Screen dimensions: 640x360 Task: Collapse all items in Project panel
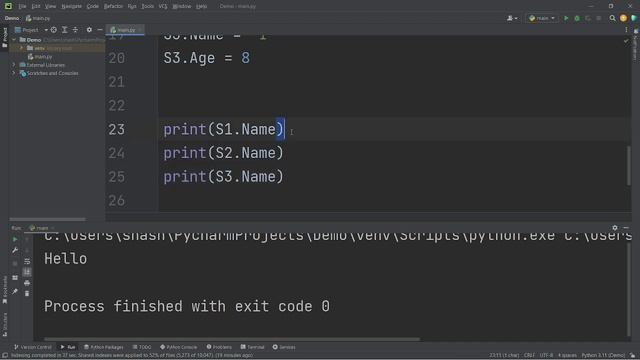click(75, 30)
